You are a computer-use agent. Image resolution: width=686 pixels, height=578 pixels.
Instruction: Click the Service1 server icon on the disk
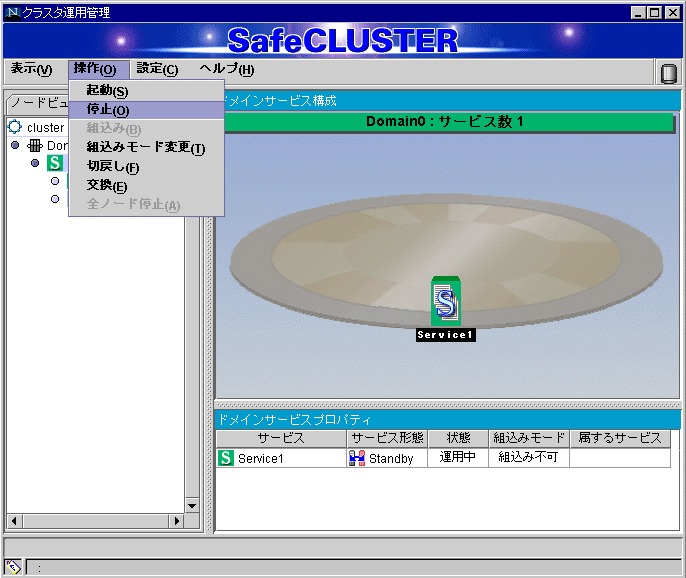pyautogui.click(x=445, y=302)
